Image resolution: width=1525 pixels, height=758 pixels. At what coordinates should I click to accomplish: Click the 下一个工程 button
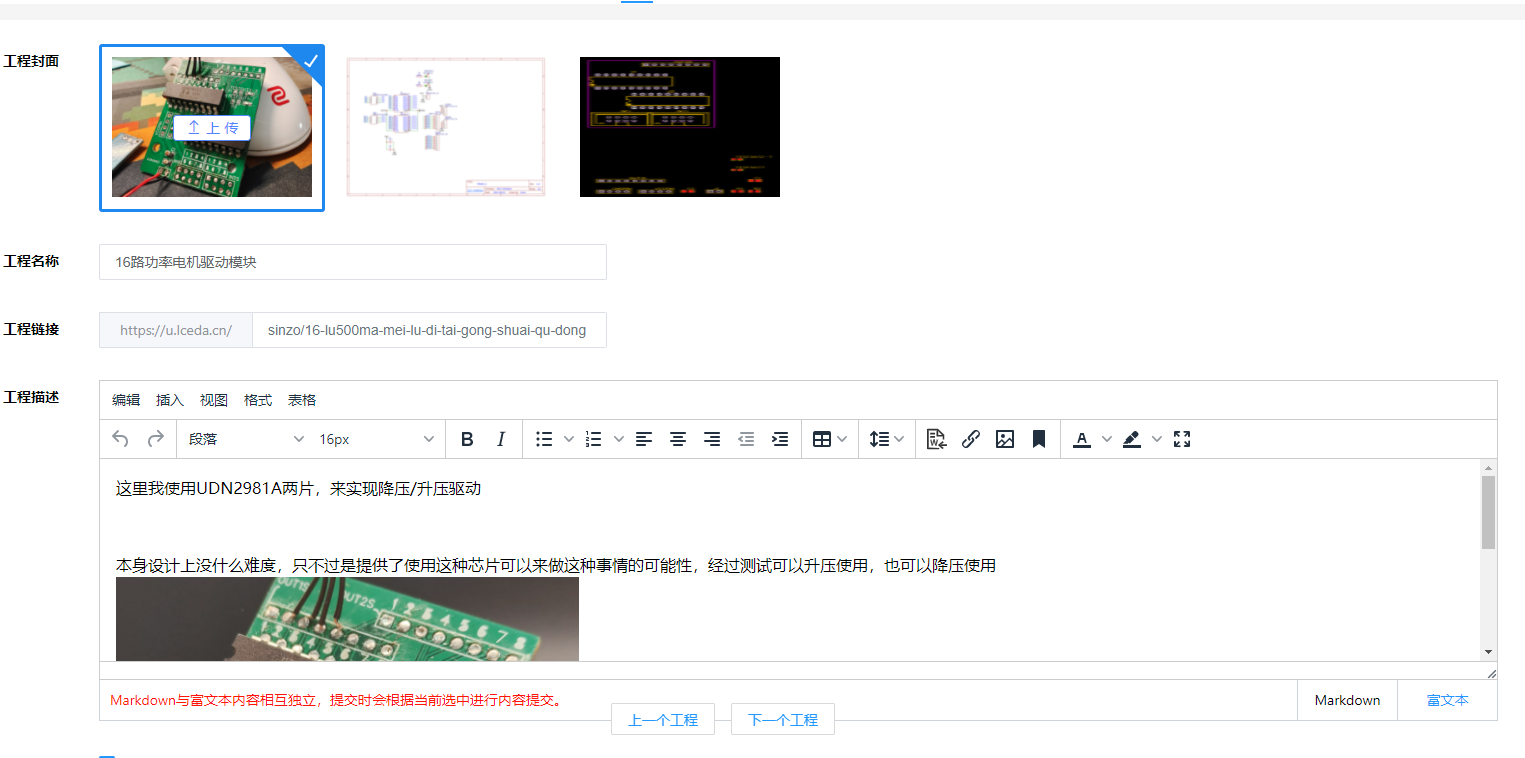pos(783,720)
